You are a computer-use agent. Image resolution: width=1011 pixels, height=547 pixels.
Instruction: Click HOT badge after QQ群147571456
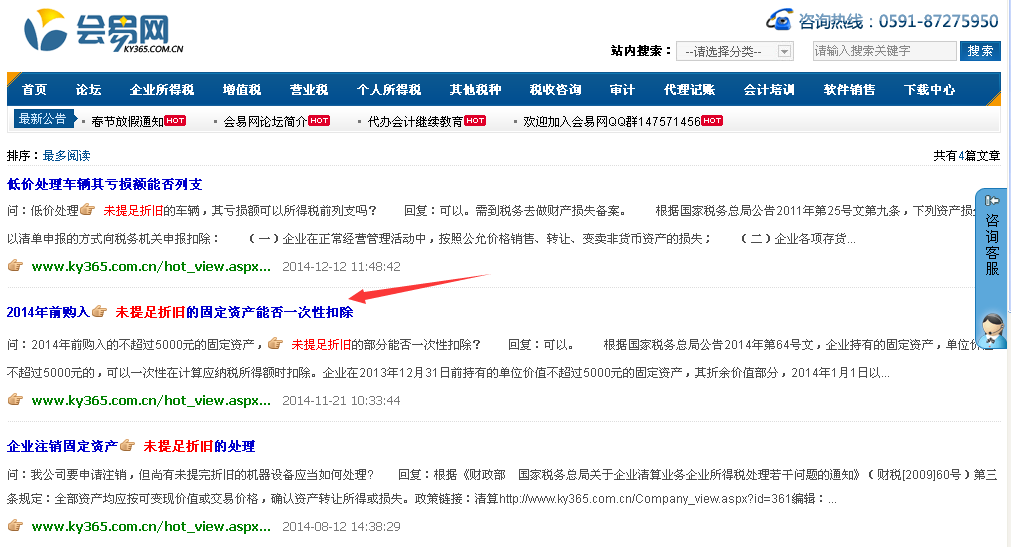pyautogui.click(x=712, y=121)
